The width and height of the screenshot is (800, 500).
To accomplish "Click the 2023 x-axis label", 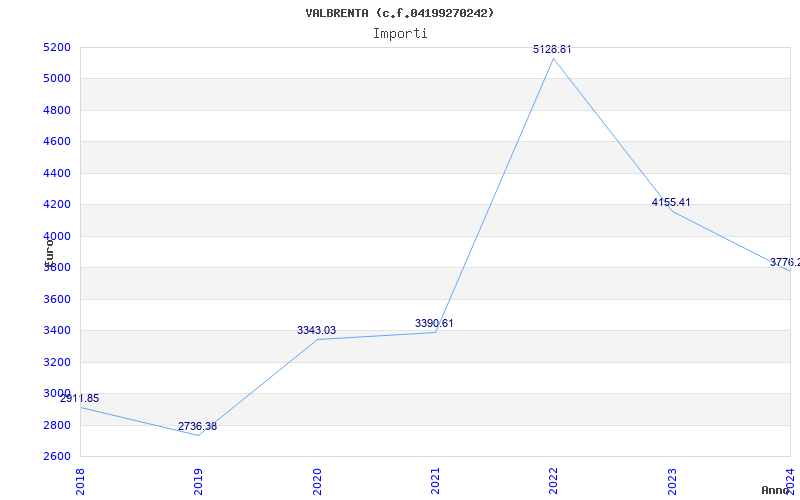I will coord(671,482).
